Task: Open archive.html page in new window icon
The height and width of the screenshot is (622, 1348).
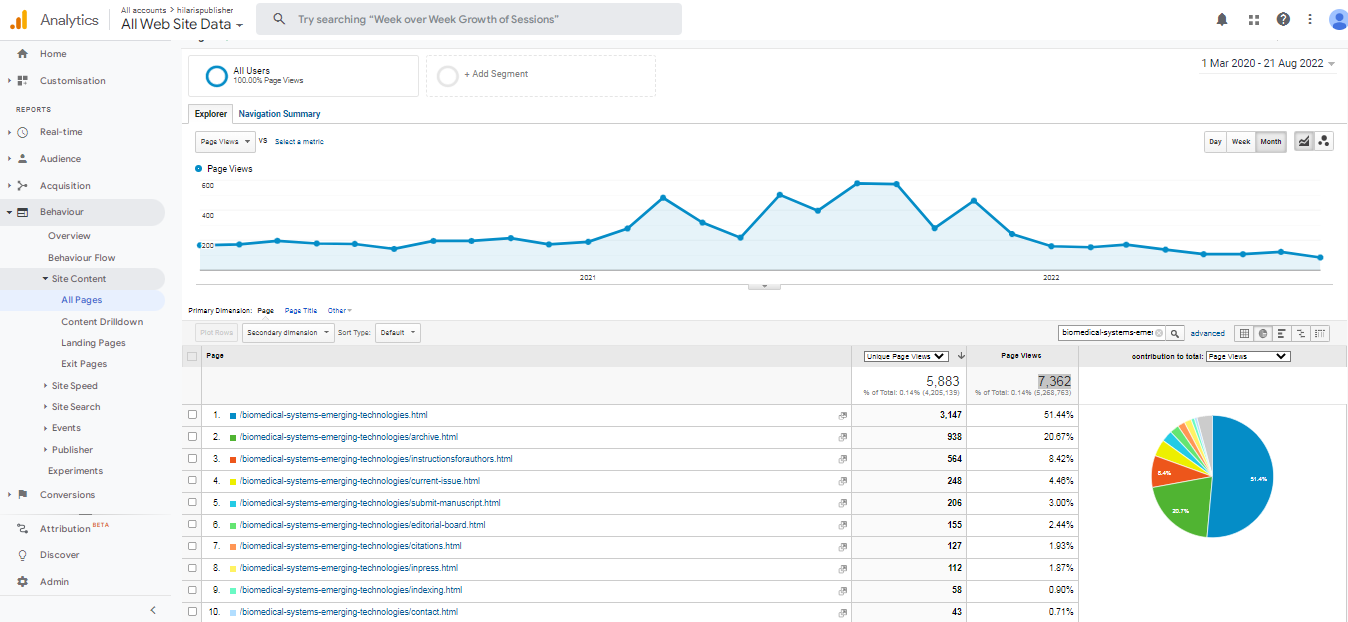Action: click(842, 437)
